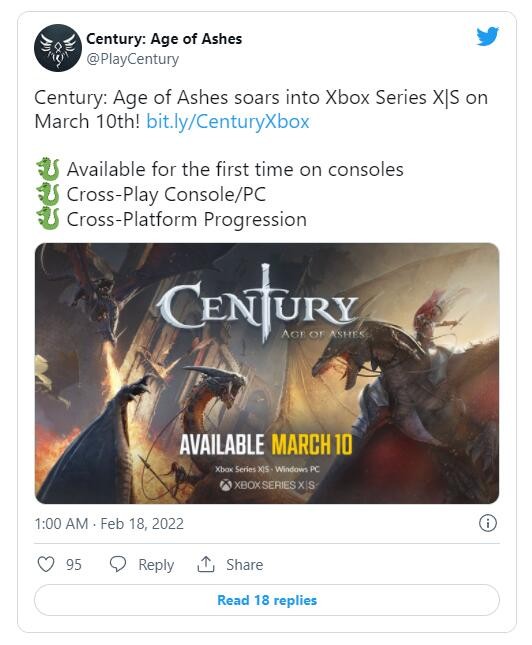Open the Century: Age of Ashes profile avatar

pyautogui.click(x=58, y=48)
